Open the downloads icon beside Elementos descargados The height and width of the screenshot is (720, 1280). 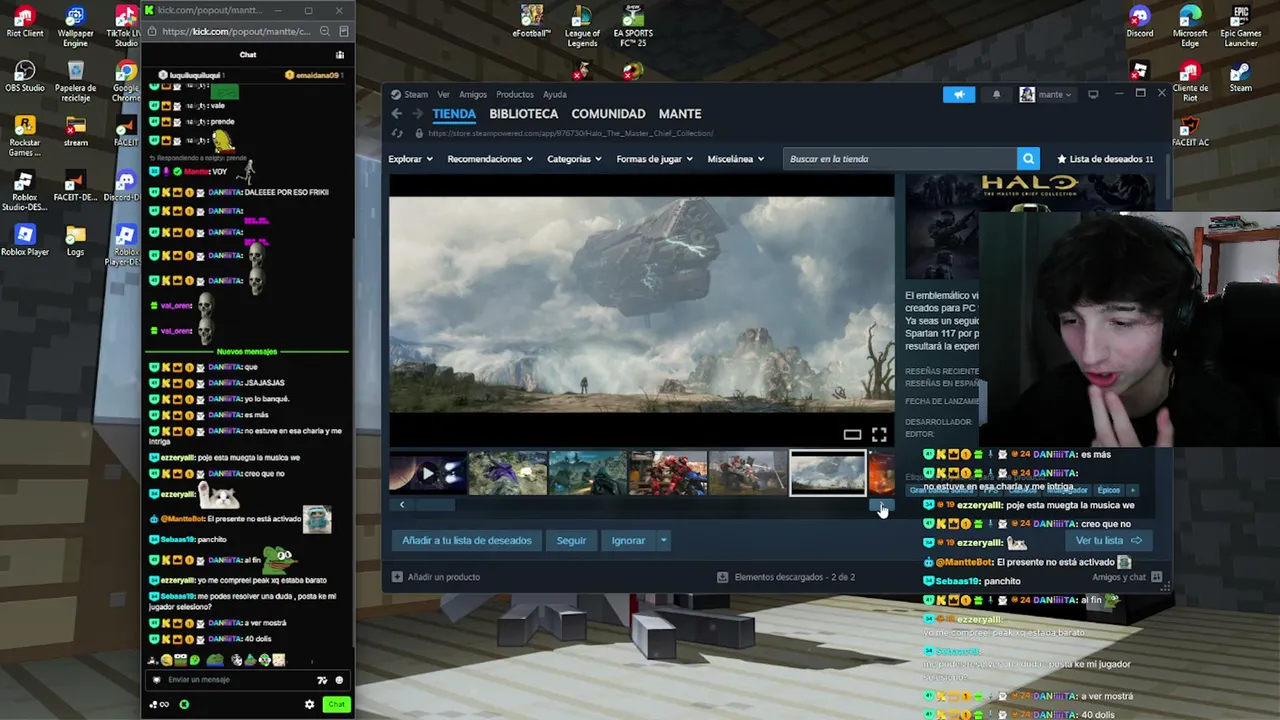coord(723,577)
